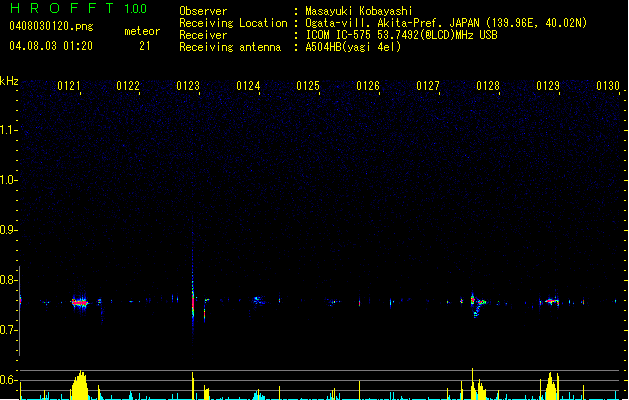Click the yellow intensity peak below 0129

coord(551,386)
